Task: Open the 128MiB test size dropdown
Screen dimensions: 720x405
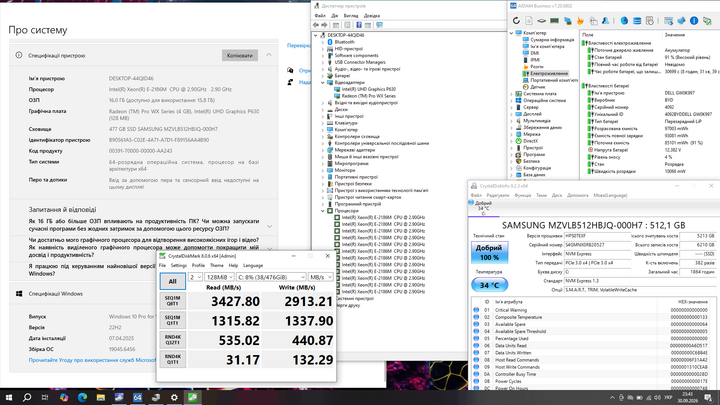Action: 219,277
